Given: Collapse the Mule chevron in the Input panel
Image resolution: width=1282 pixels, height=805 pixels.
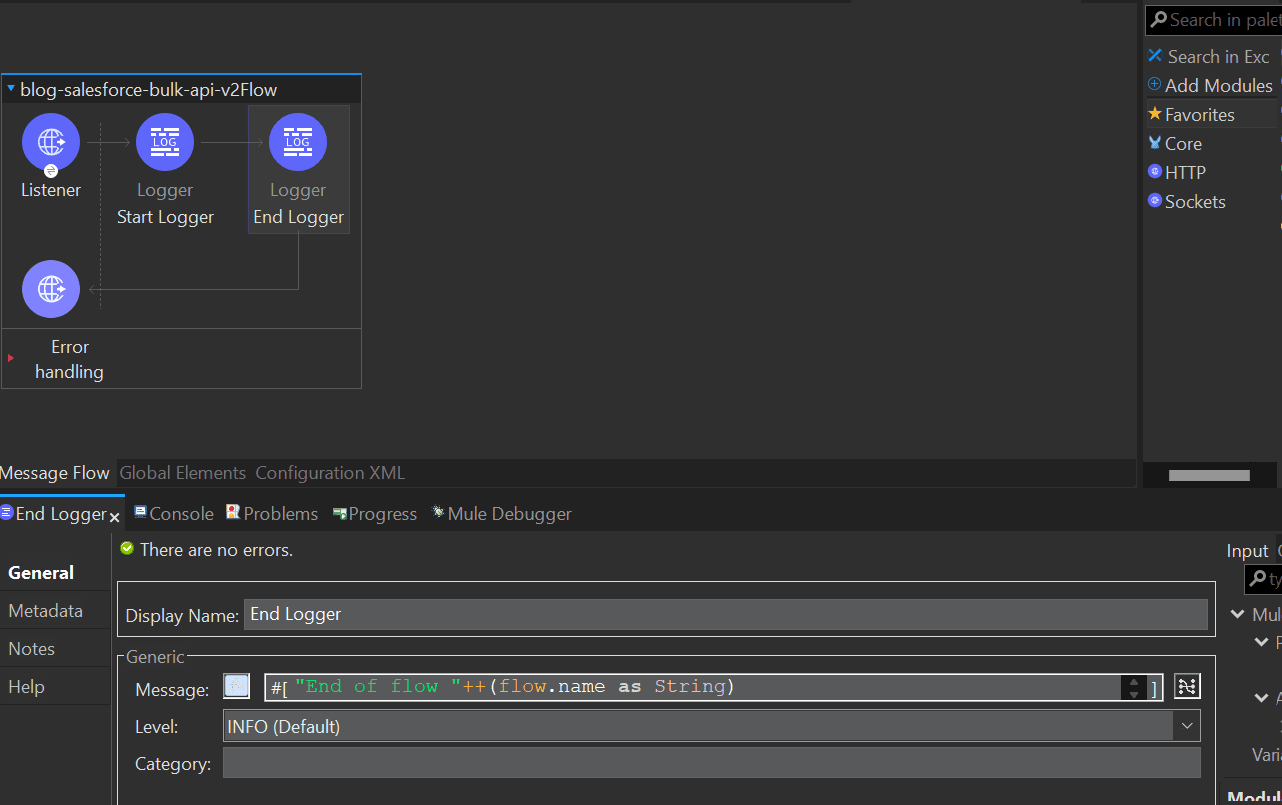Looking at the screenshot, I should 1238,614.
